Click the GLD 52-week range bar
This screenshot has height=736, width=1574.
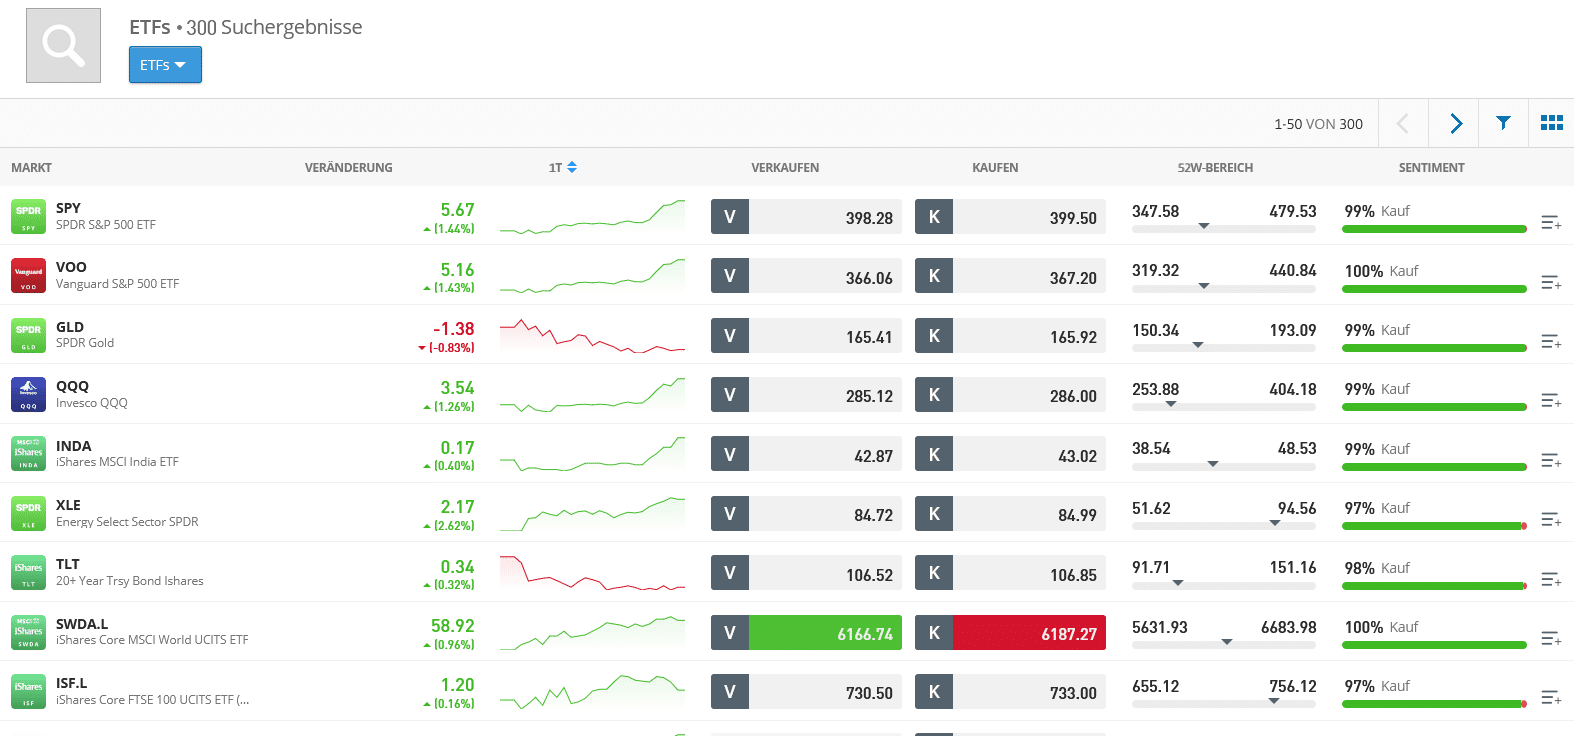click(x=1224, y=348)
